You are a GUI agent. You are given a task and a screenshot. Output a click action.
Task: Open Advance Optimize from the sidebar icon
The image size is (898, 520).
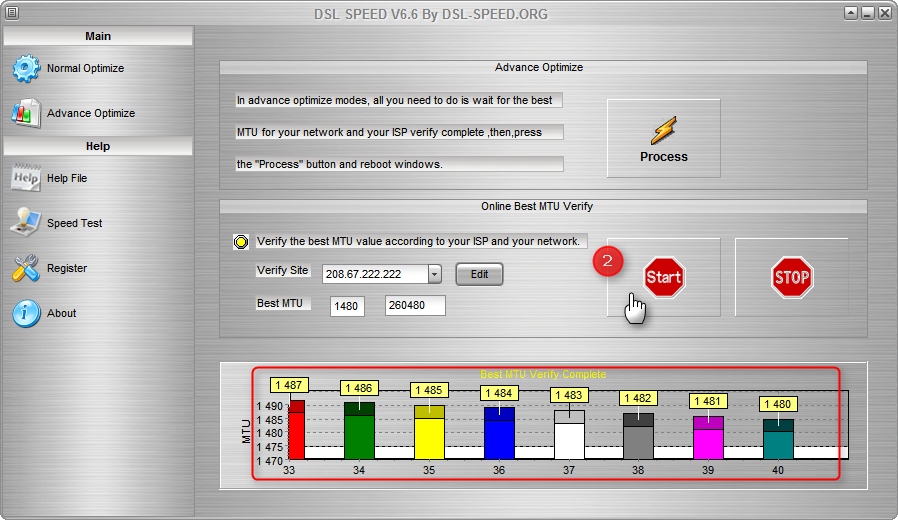click(26, 114)
